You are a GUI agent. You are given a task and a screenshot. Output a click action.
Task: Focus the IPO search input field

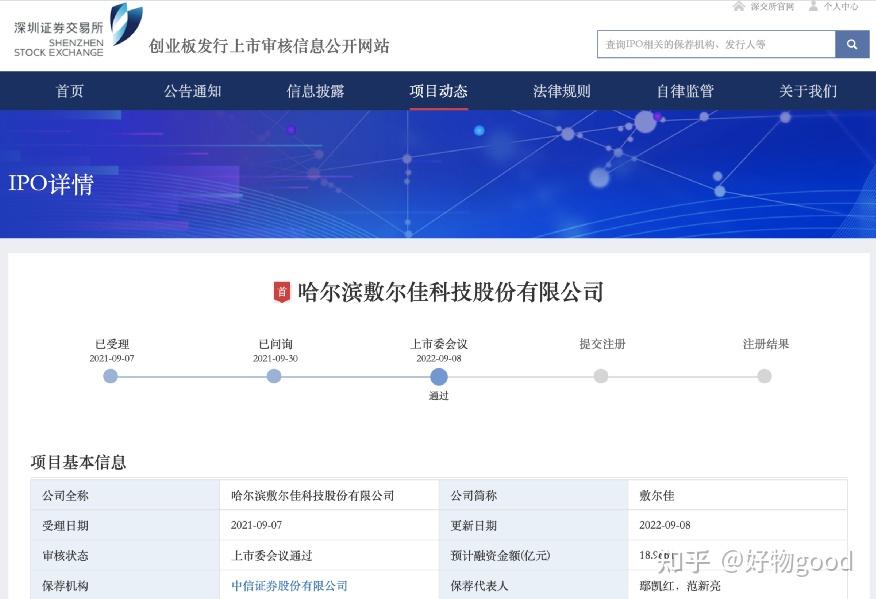coord(716,44)
